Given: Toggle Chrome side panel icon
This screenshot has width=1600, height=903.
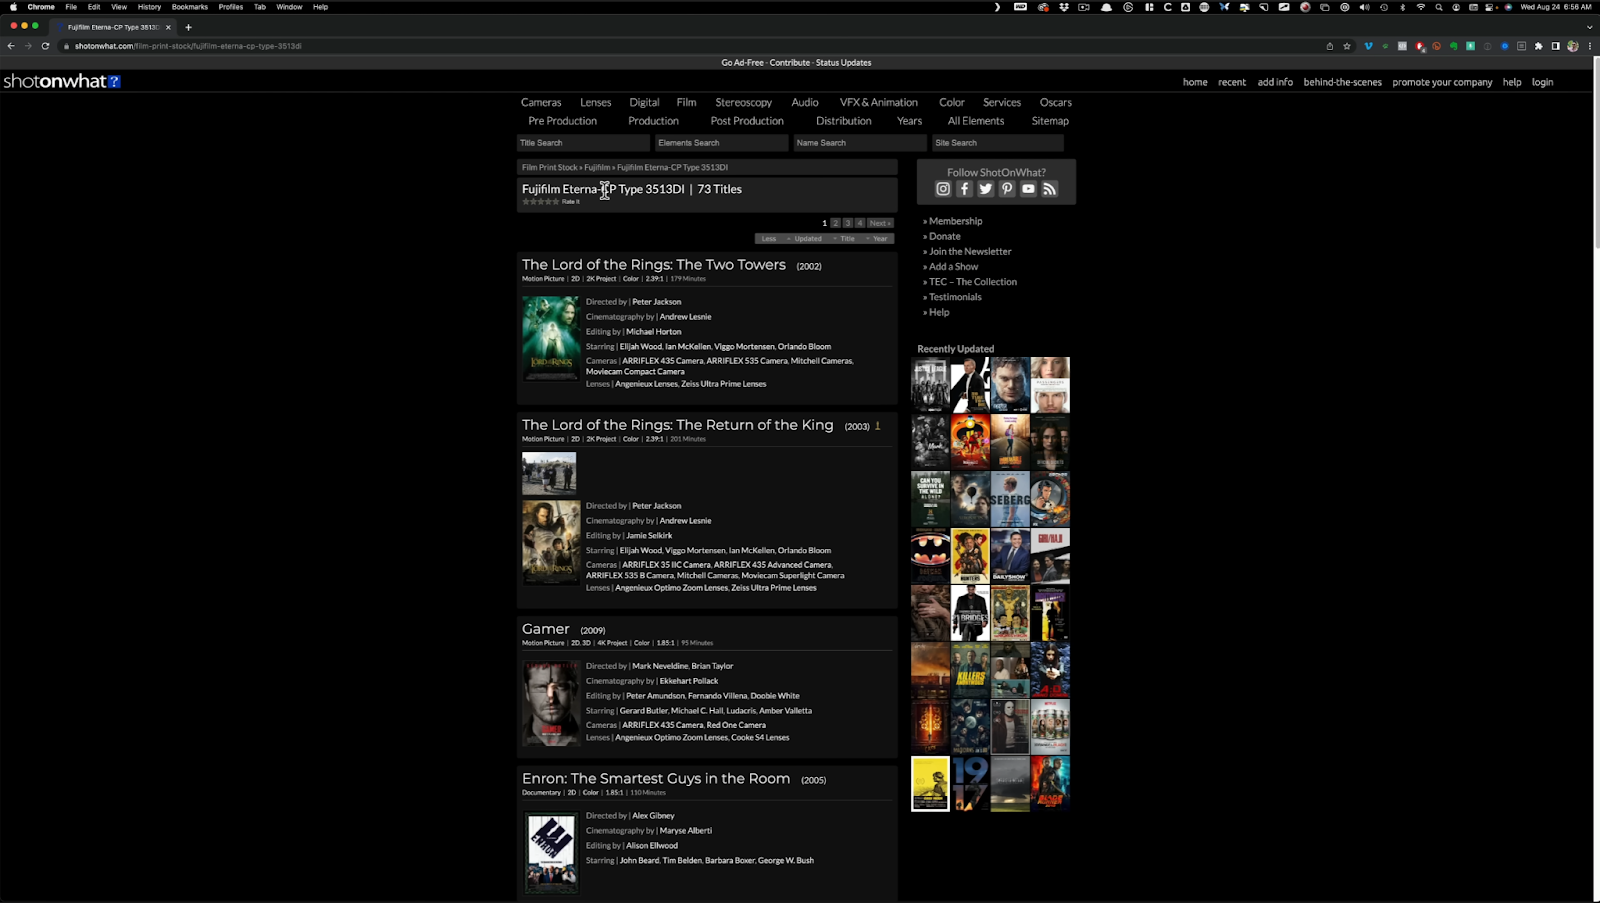Looking at the screenshot, I should [1556, 46].
